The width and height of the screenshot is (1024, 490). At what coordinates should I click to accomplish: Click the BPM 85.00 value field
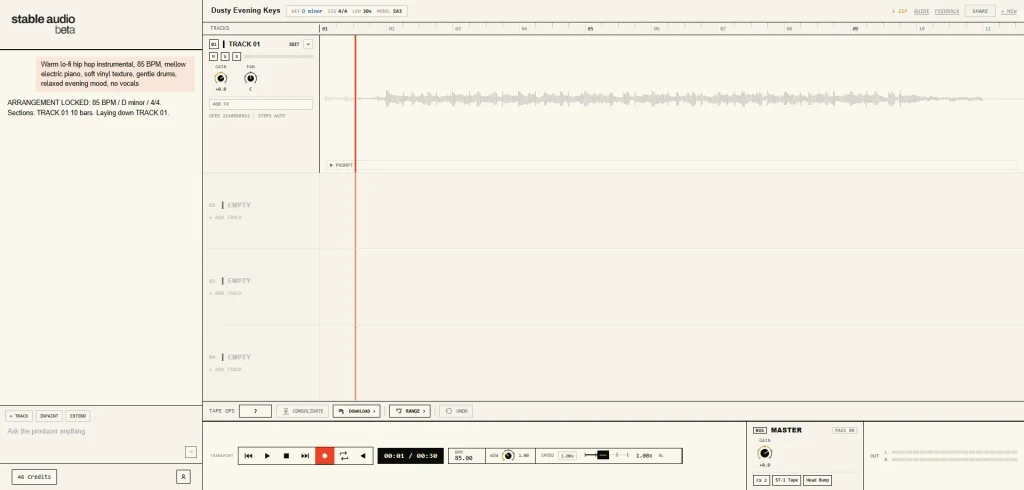click(x=466, y=456)
